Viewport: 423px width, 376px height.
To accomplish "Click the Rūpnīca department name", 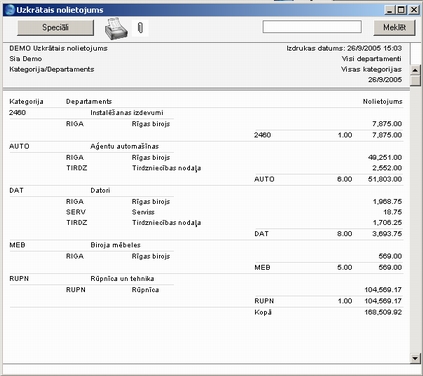I will pos(145,290).
